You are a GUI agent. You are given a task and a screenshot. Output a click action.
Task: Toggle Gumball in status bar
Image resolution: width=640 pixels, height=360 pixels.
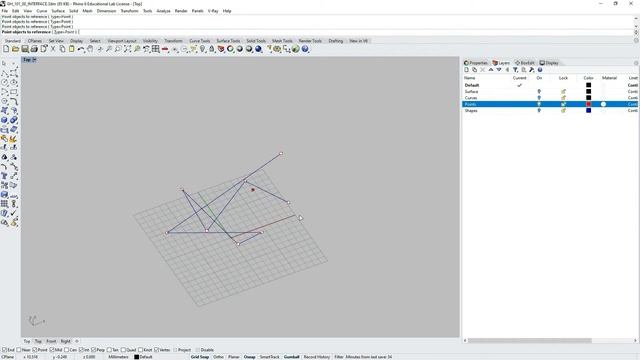pos(291,357)
